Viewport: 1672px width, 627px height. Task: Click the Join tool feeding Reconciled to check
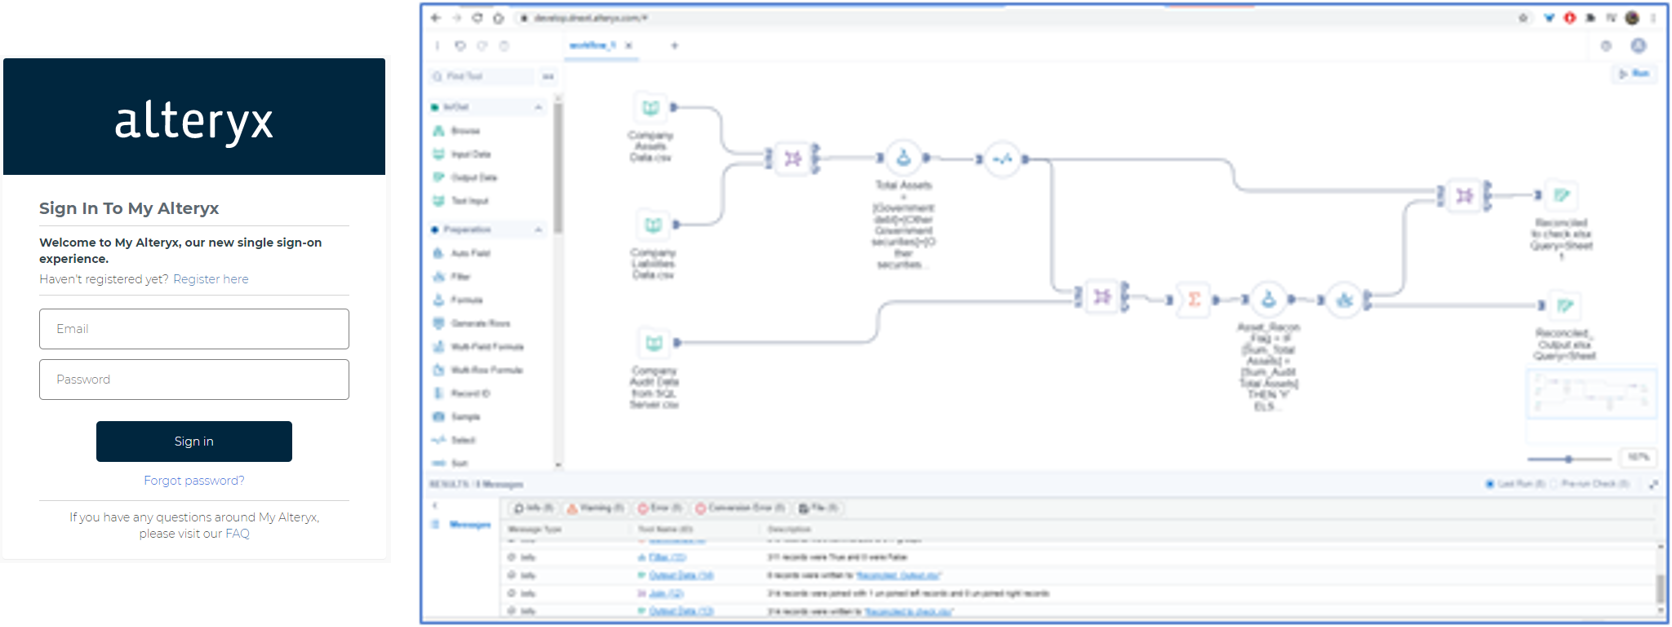[x=1464, y=196]
